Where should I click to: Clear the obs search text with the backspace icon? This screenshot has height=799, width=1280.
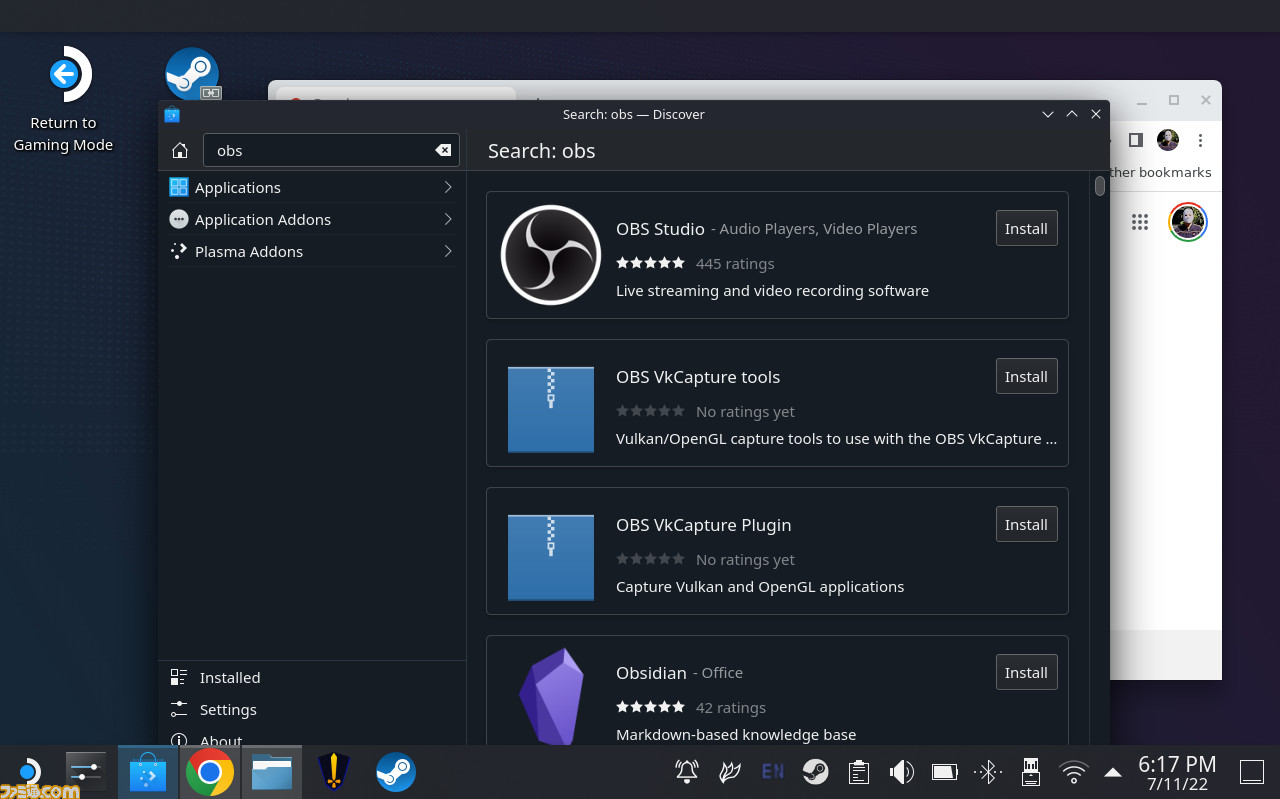click(x=443, y=151)
